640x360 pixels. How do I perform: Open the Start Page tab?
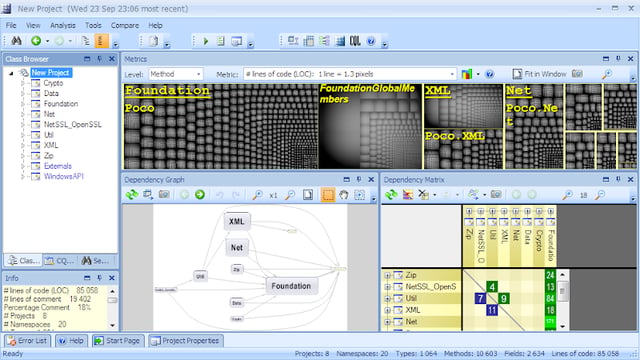[x=118, y=340]
